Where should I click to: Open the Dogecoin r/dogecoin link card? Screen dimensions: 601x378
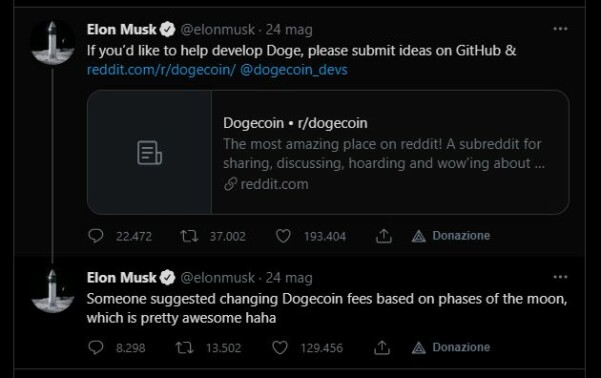coord(328,152)
